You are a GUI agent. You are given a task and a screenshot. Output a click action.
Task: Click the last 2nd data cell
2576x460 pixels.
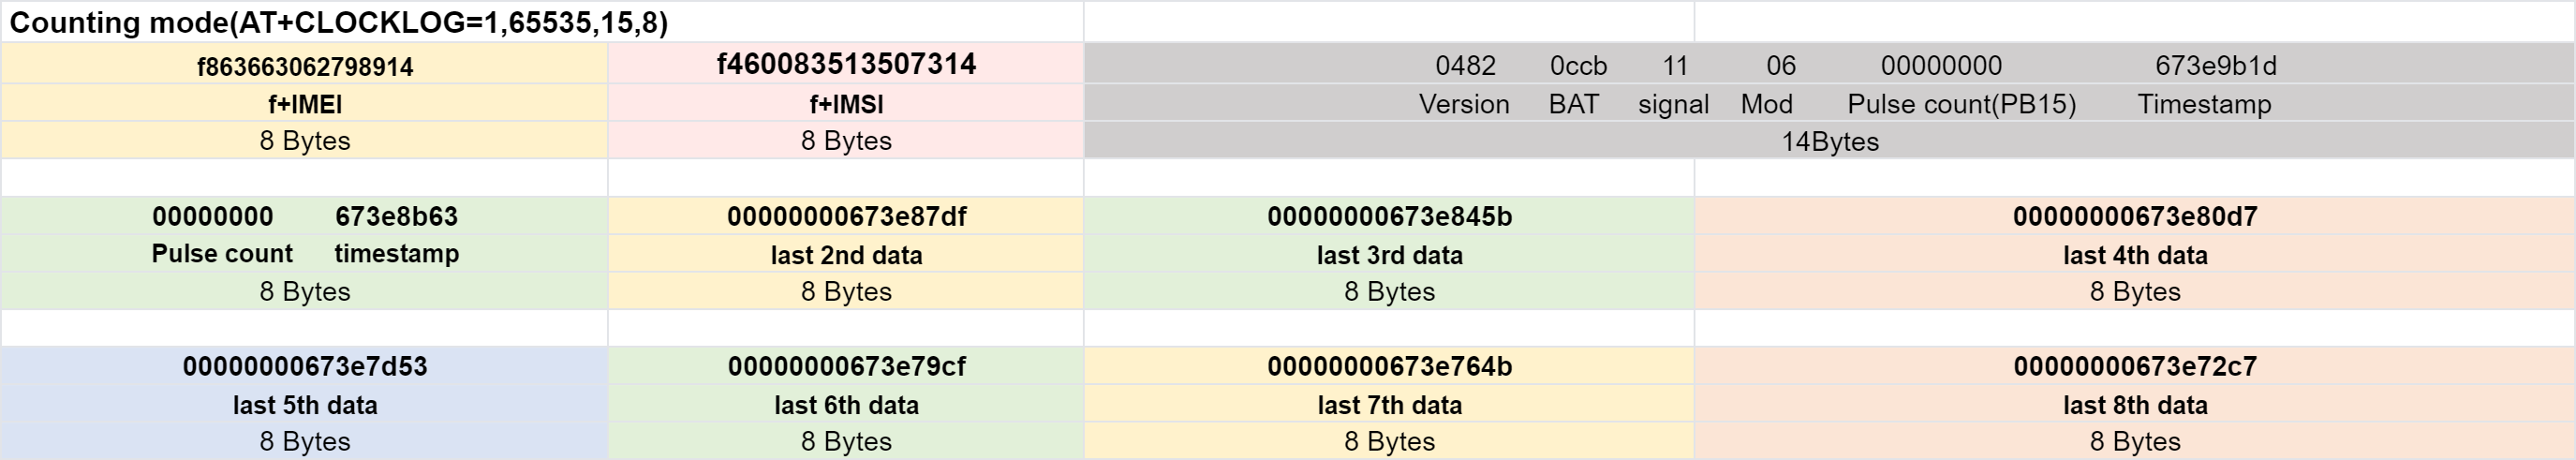point(846,254)
